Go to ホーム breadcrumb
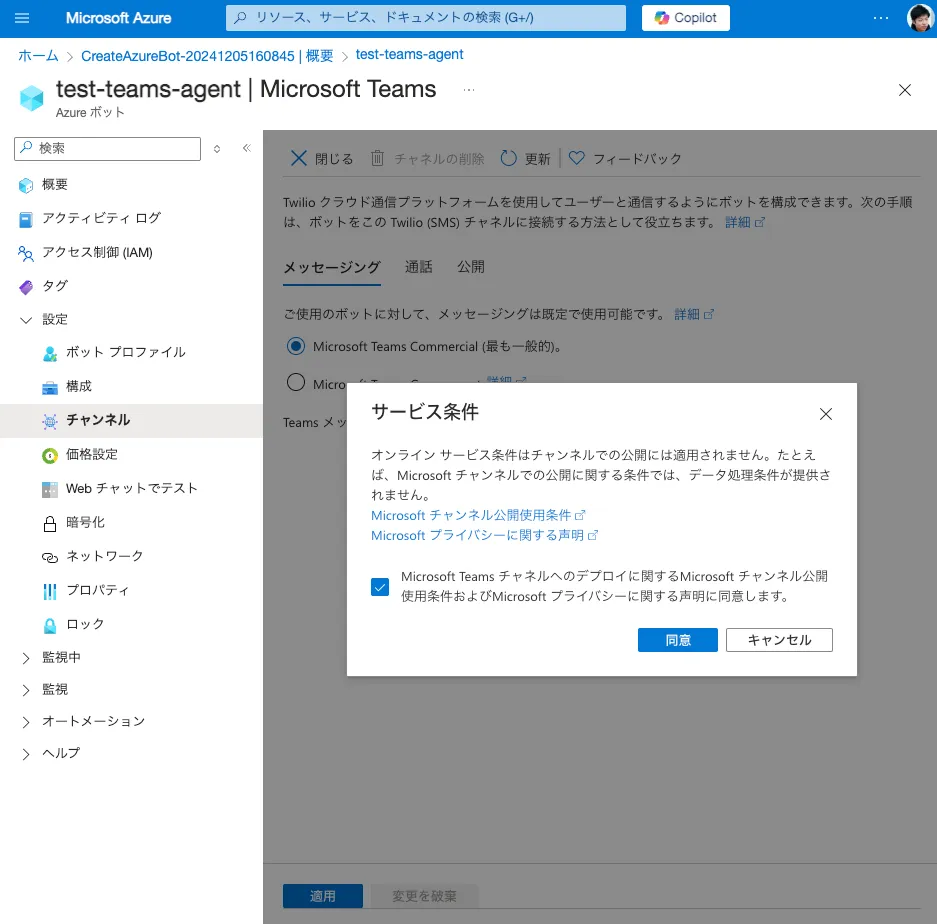Screen dimensions: 937x924 [38, 56]
